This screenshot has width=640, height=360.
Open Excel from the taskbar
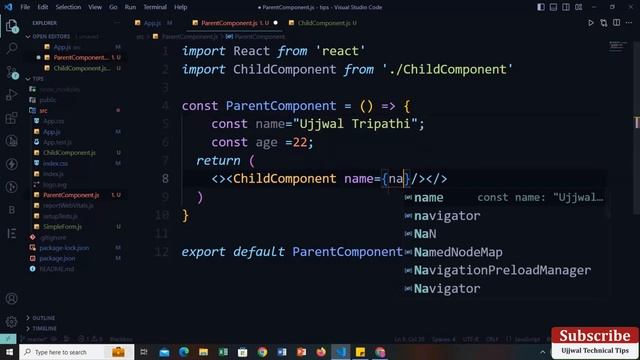(x=223, y=352)
